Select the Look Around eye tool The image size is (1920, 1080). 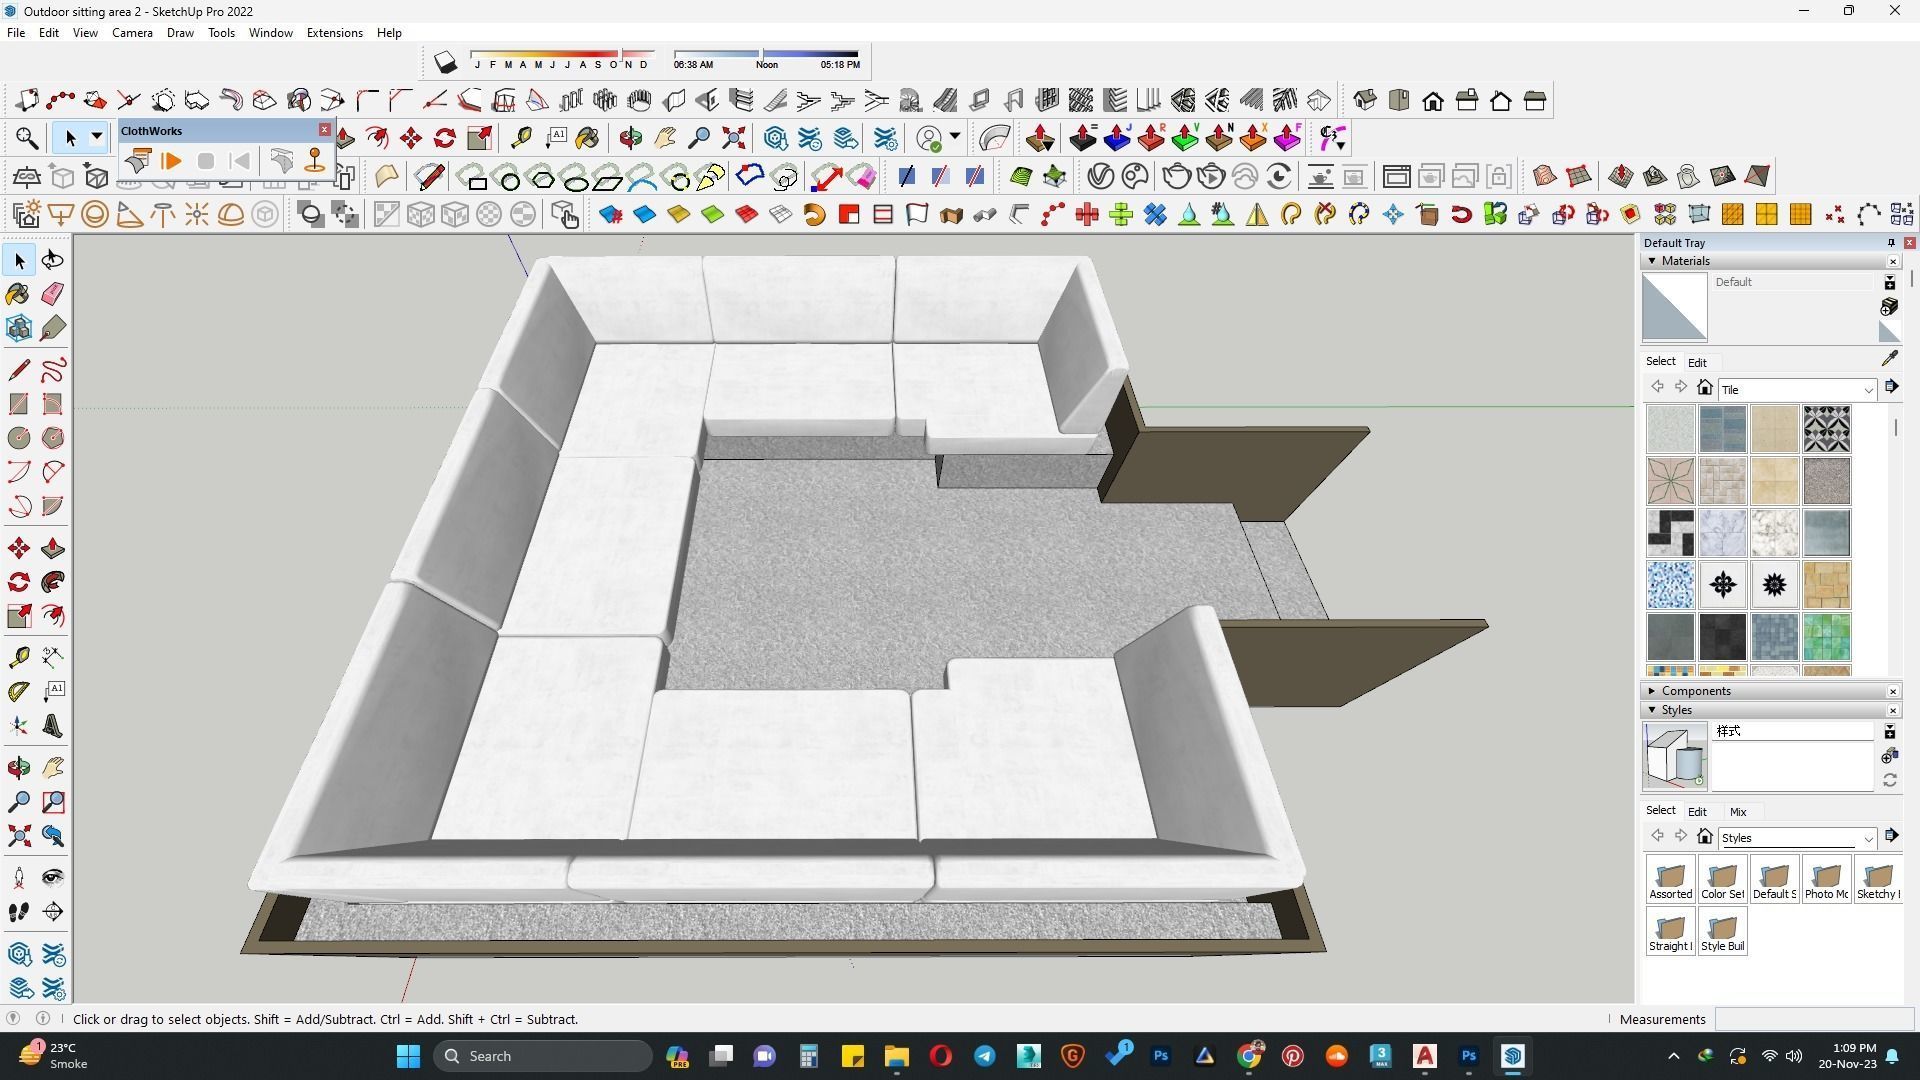point(53,878)
